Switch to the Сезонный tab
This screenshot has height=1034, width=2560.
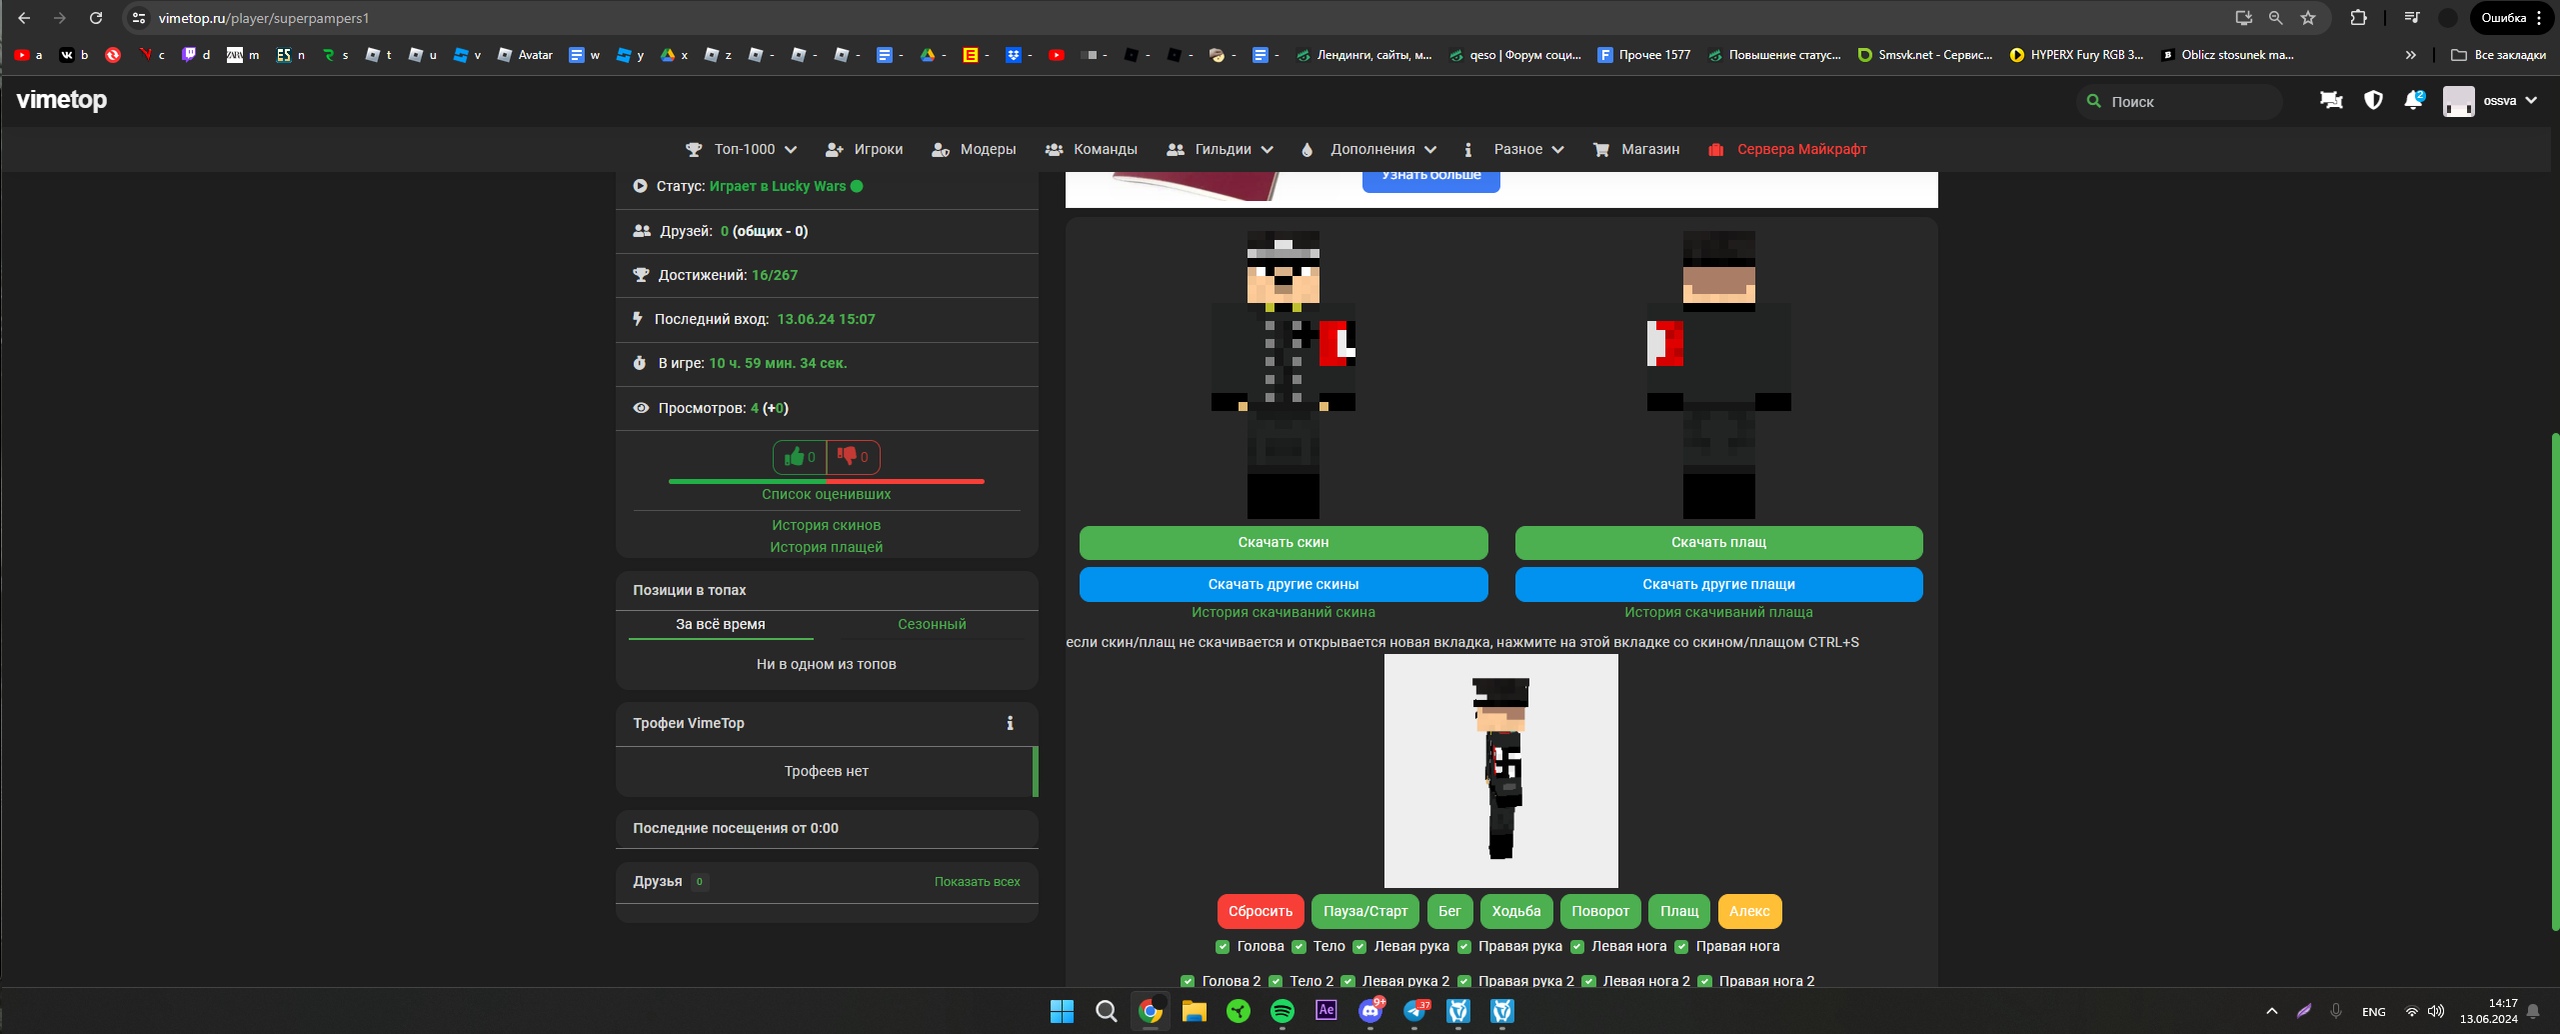(931, 624)
